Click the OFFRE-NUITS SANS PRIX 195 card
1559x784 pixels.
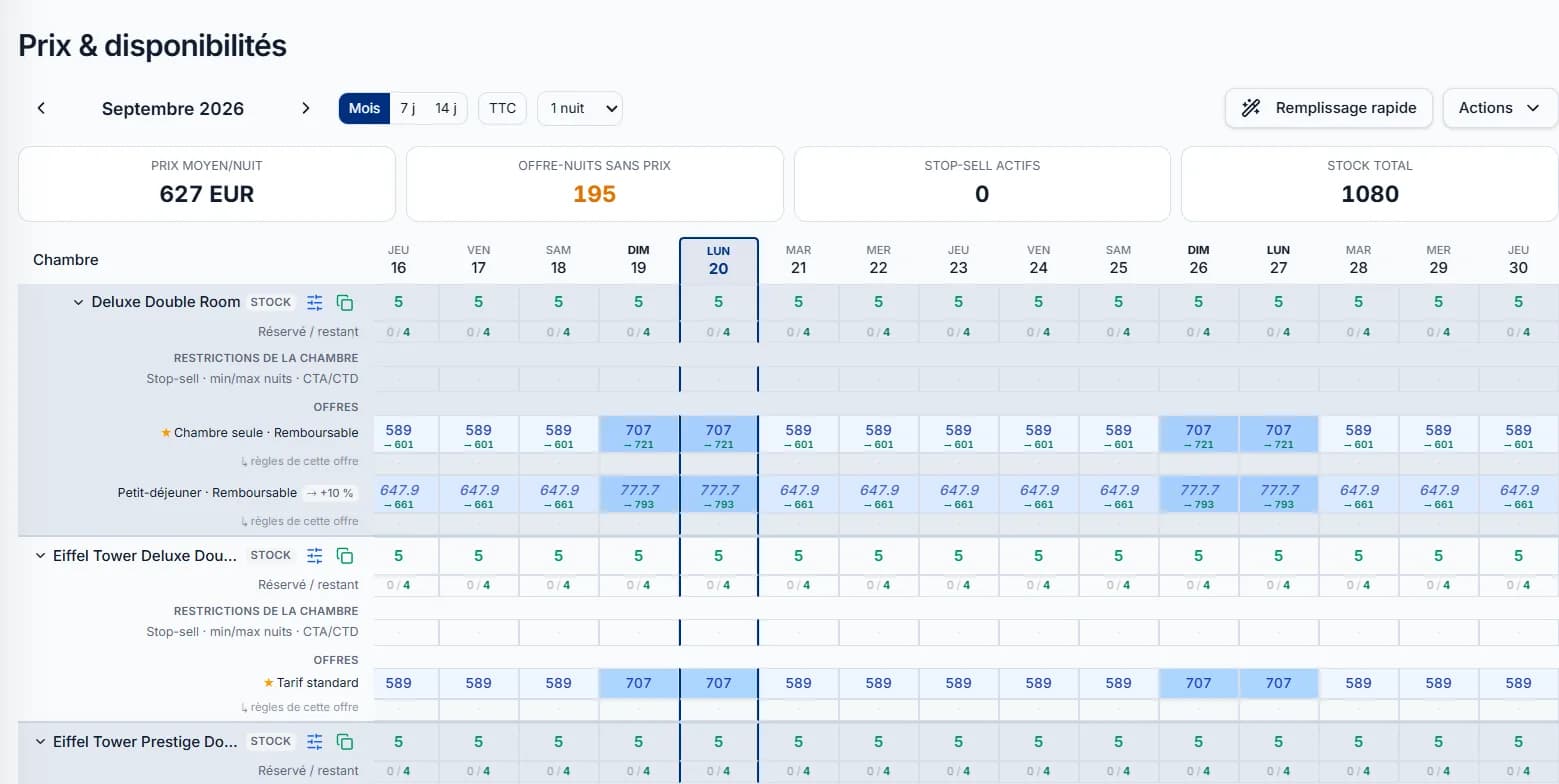(x=594, y=184)
